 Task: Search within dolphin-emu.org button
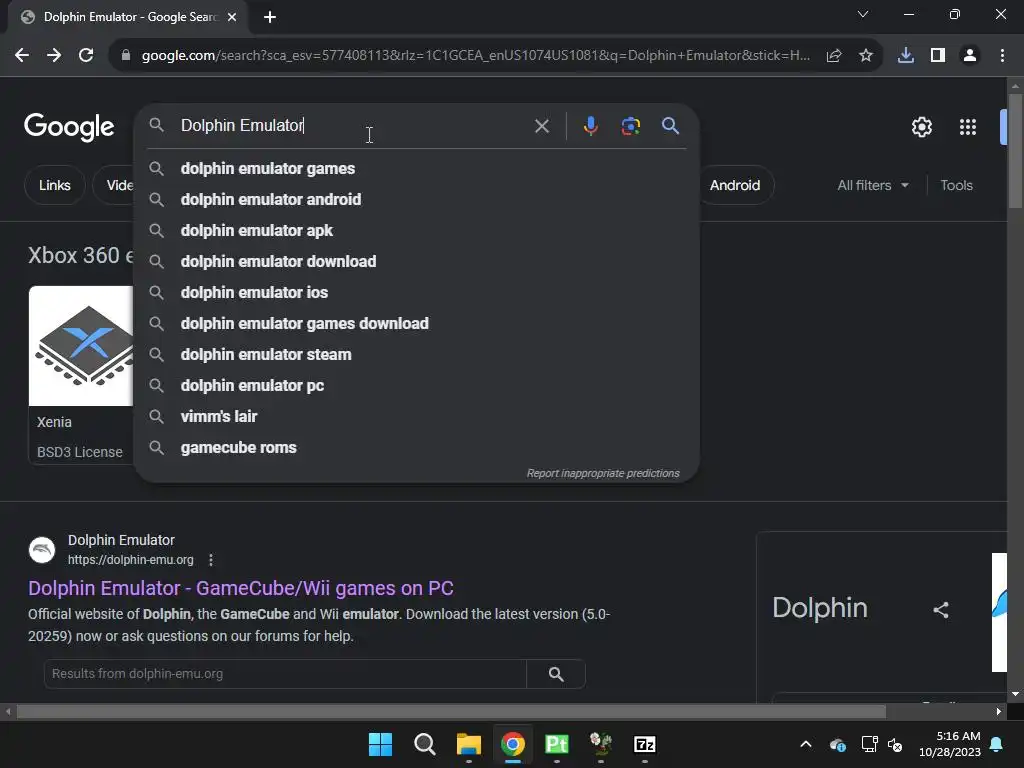[556, 673]
